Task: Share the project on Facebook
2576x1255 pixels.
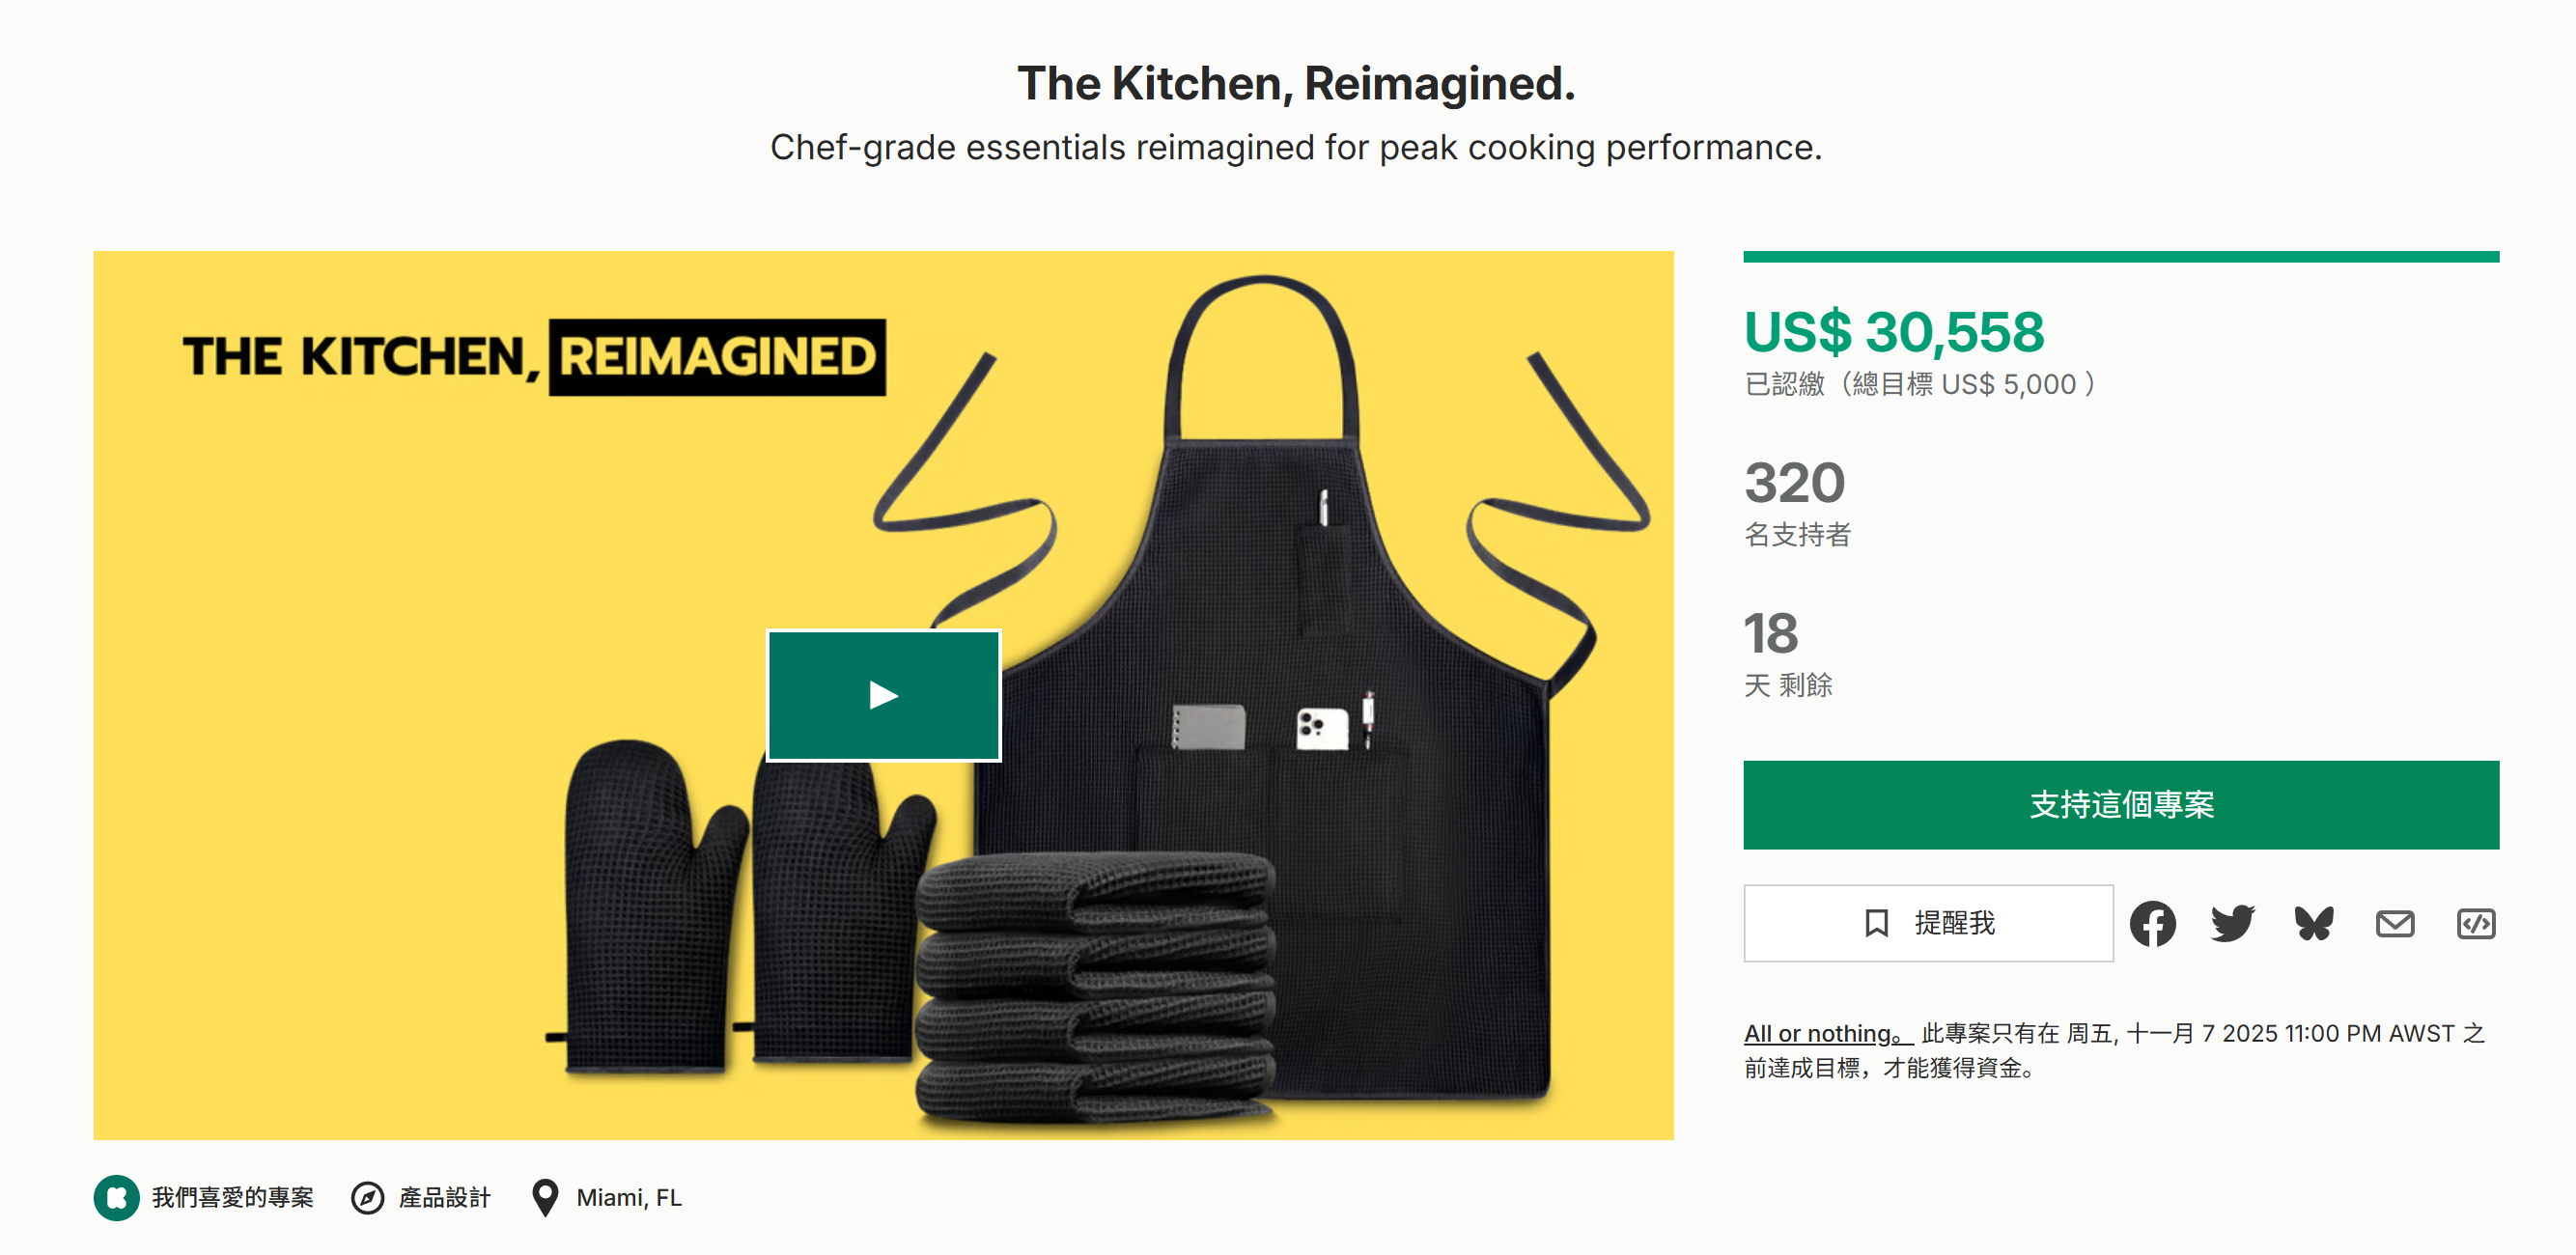Action: tap(2152, 923)
